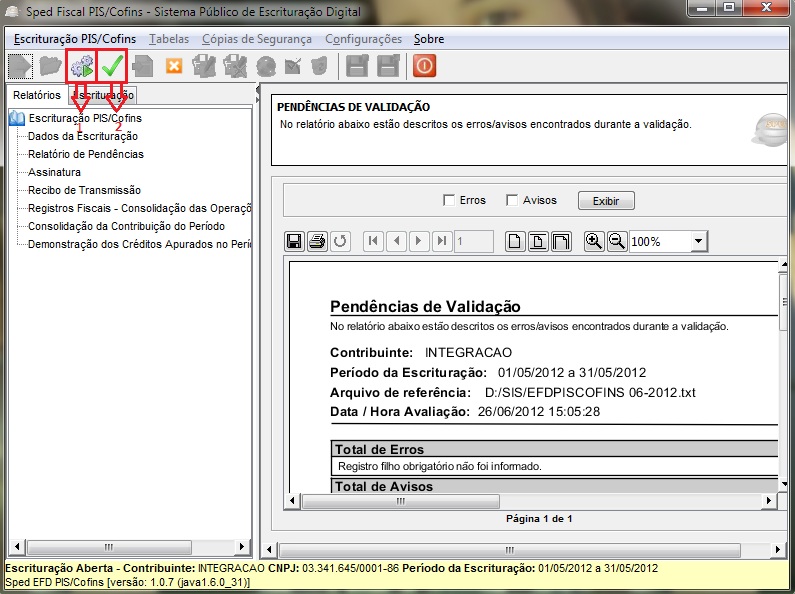Save the report using the floppy disk icon
Viewport: 795px width, 594px height.
pos(295,241)
